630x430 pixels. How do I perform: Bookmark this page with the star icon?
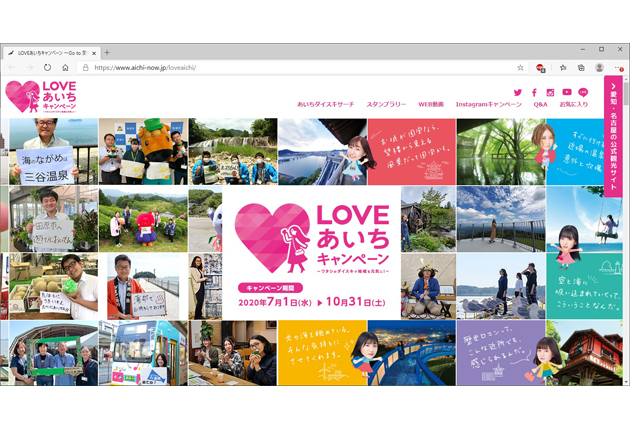tap(520, 68)
